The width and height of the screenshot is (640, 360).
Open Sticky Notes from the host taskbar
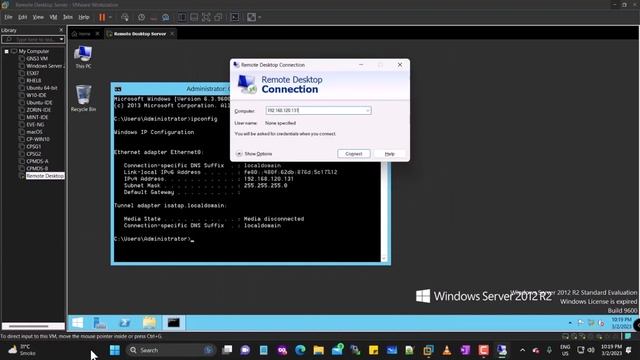[x=373, y=350]
